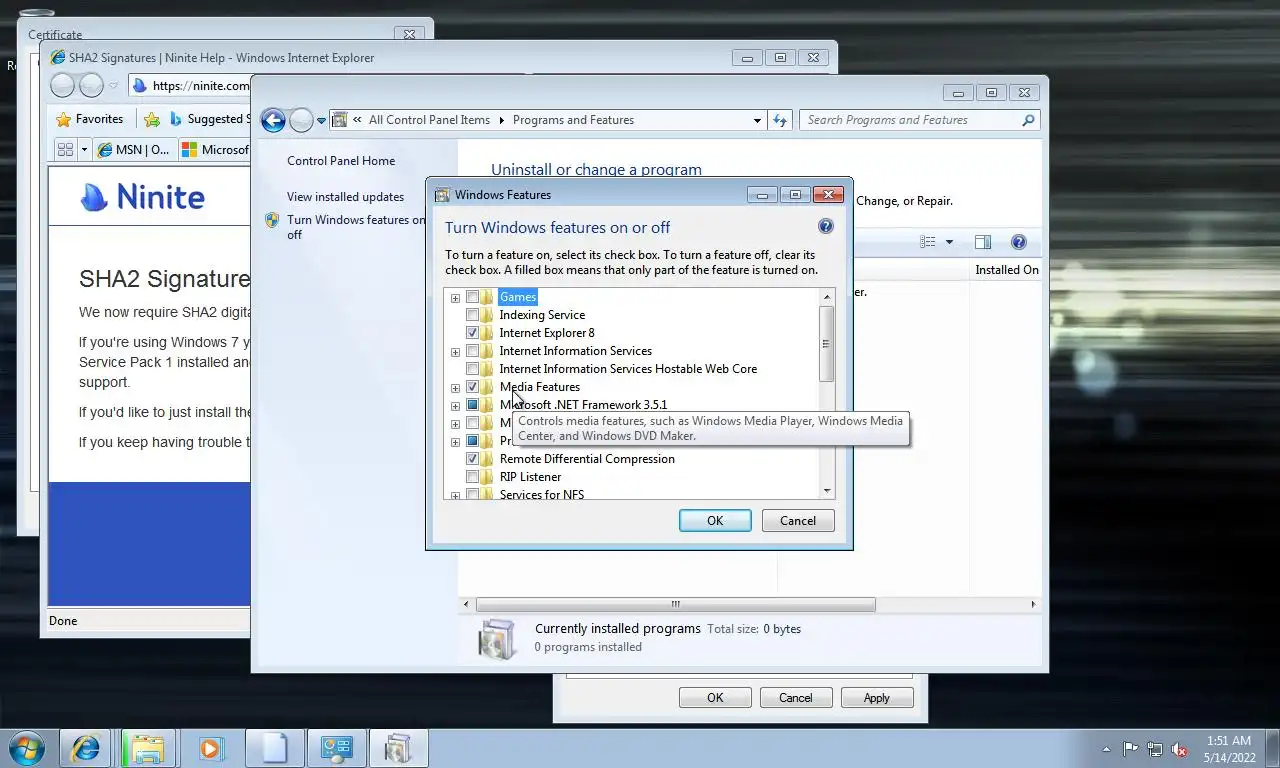Image resolution: width=1280 pixels, height=768 pixels.
Task: Click the Action Center flag in system tray
Action: pyautogui.click(x=1130, y=749)
